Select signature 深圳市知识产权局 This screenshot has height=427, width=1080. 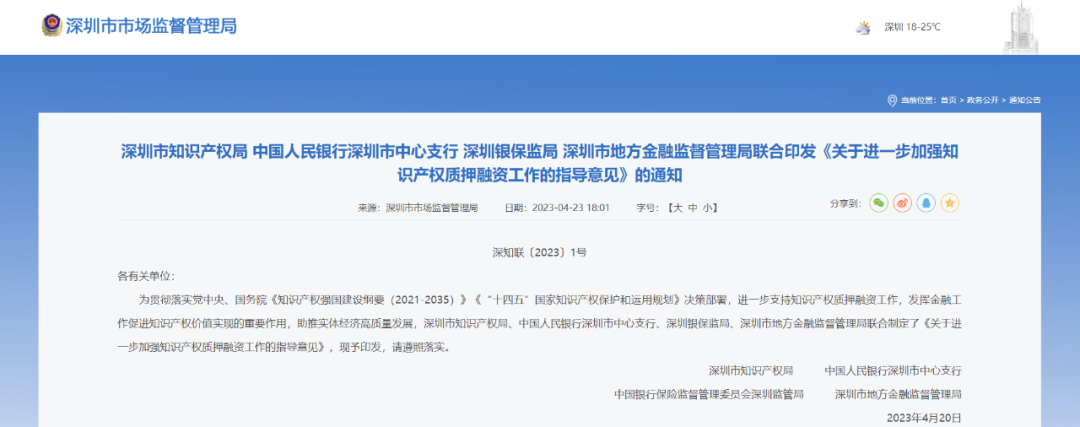click(751, 371)
